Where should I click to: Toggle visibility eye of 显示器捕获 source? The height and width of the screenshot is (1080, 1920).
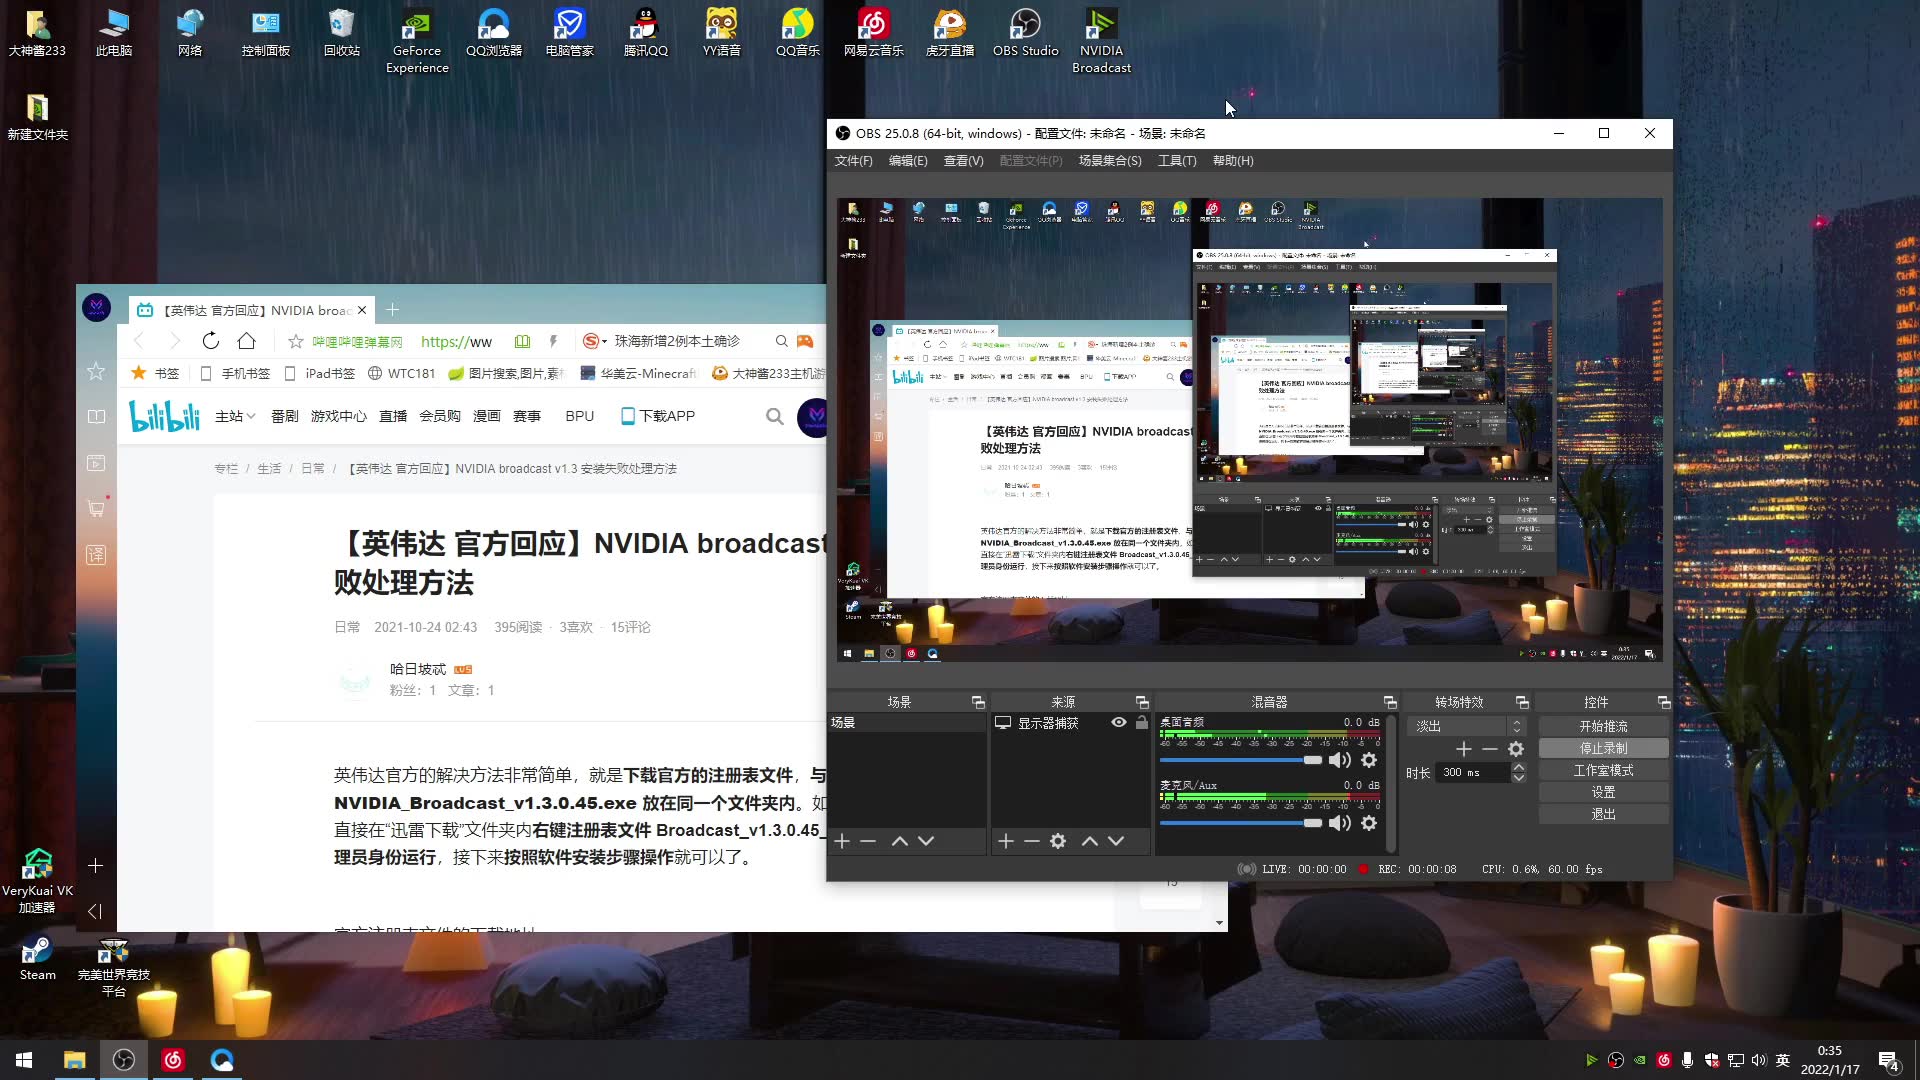tap(1119, 723)
